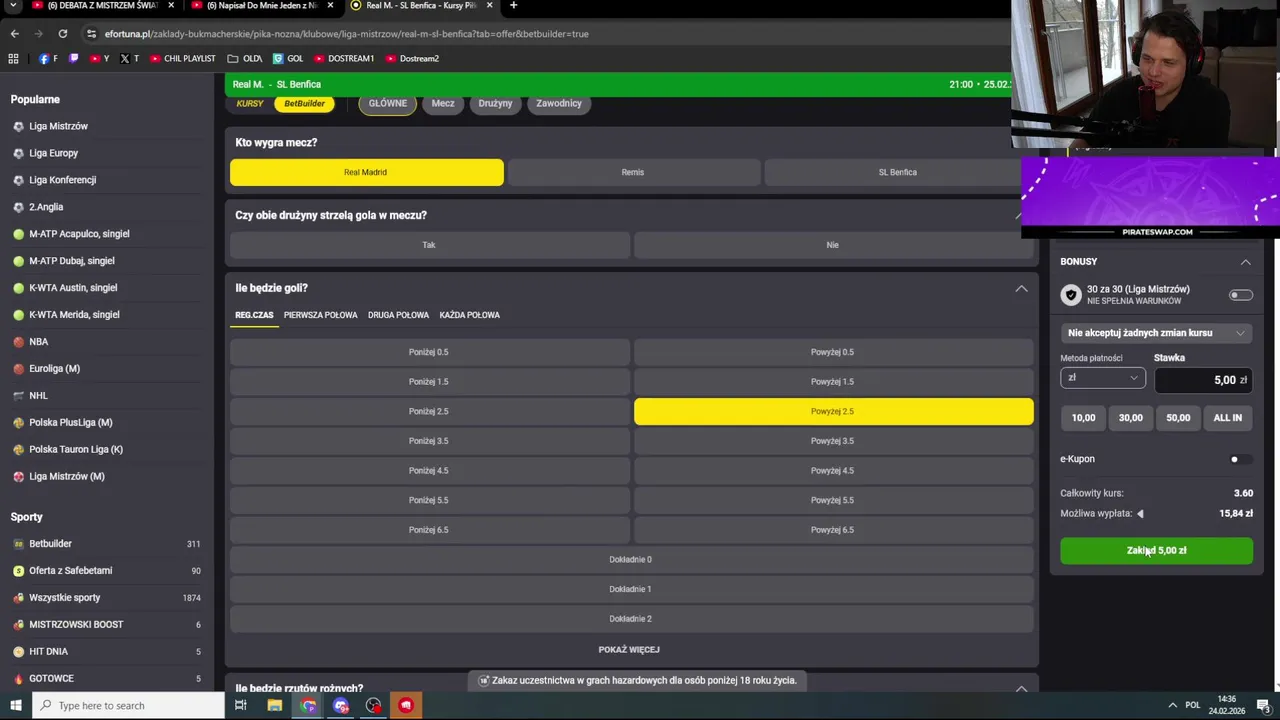The height and width of the screenshot is (720, 1280).
Task: Deselect Powyżej 2.5 goals option
Action: pos(833,412)
